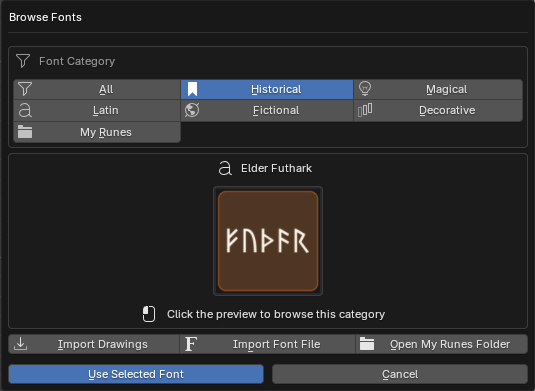Click the bar-chart icon on Decorative
The width and height of the screenshot is (535, 391).
coord(365,110)
